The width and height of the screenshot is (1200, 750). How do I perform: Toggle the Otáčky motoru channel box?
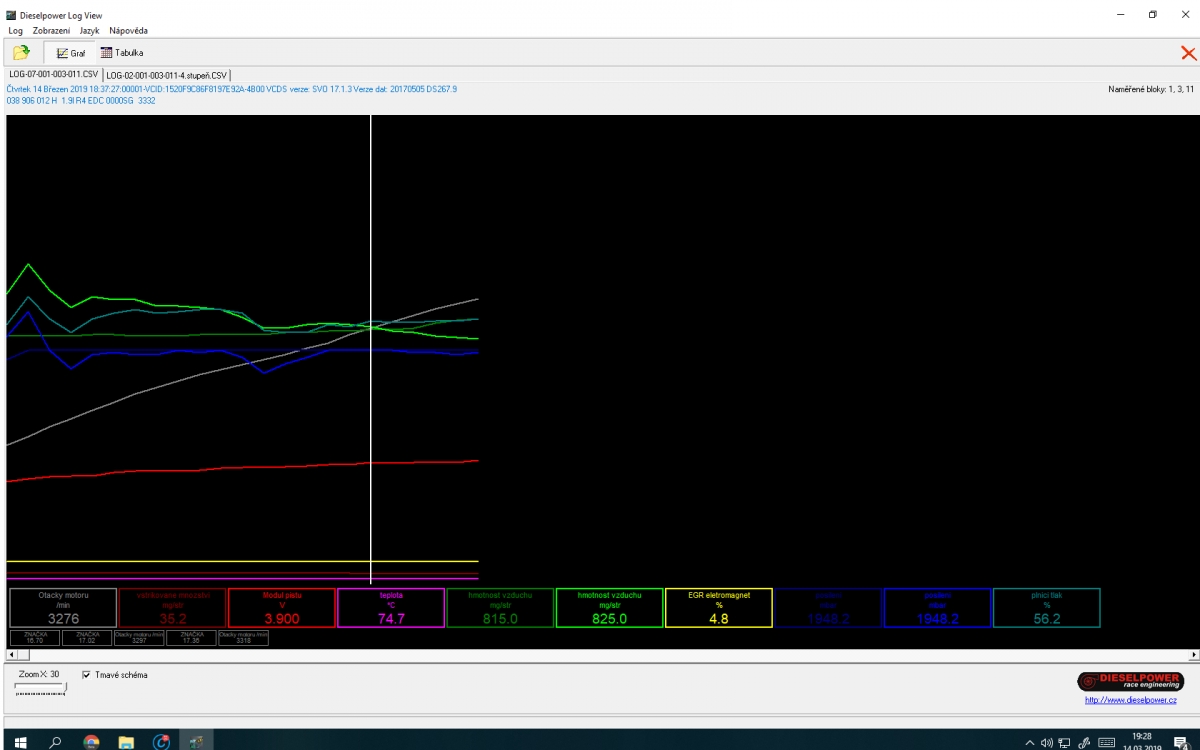[x=63, y=608]
